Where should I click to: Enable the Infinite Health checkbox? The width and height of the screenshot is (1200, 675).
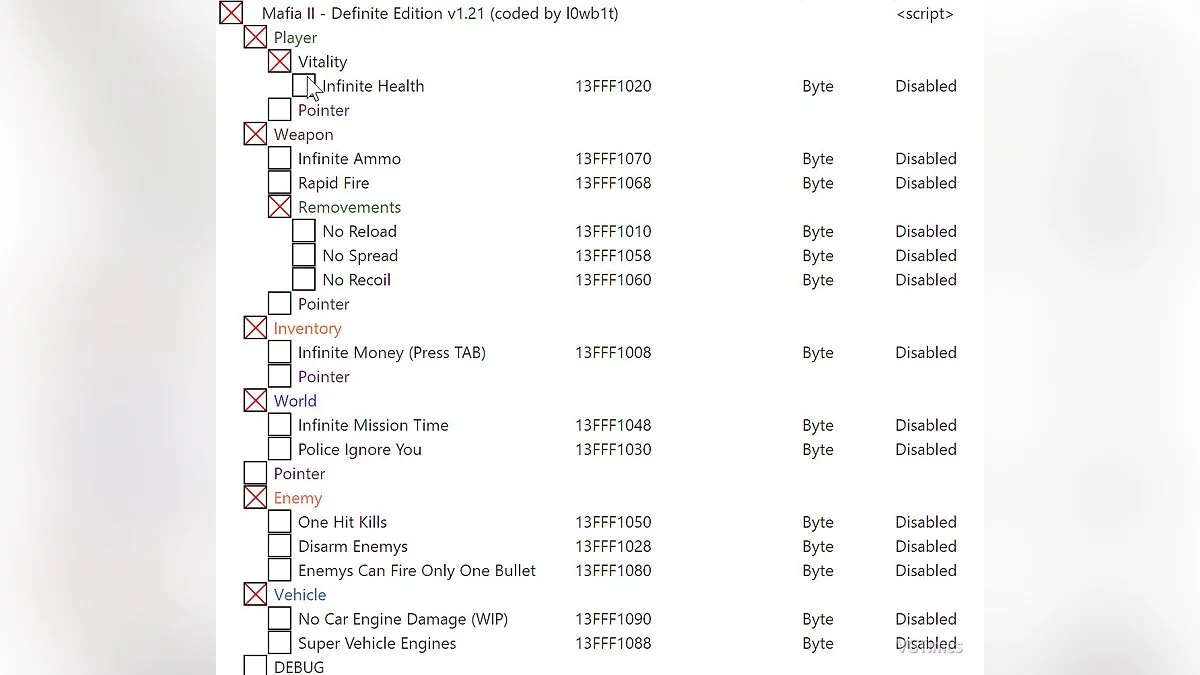point(303,86)
